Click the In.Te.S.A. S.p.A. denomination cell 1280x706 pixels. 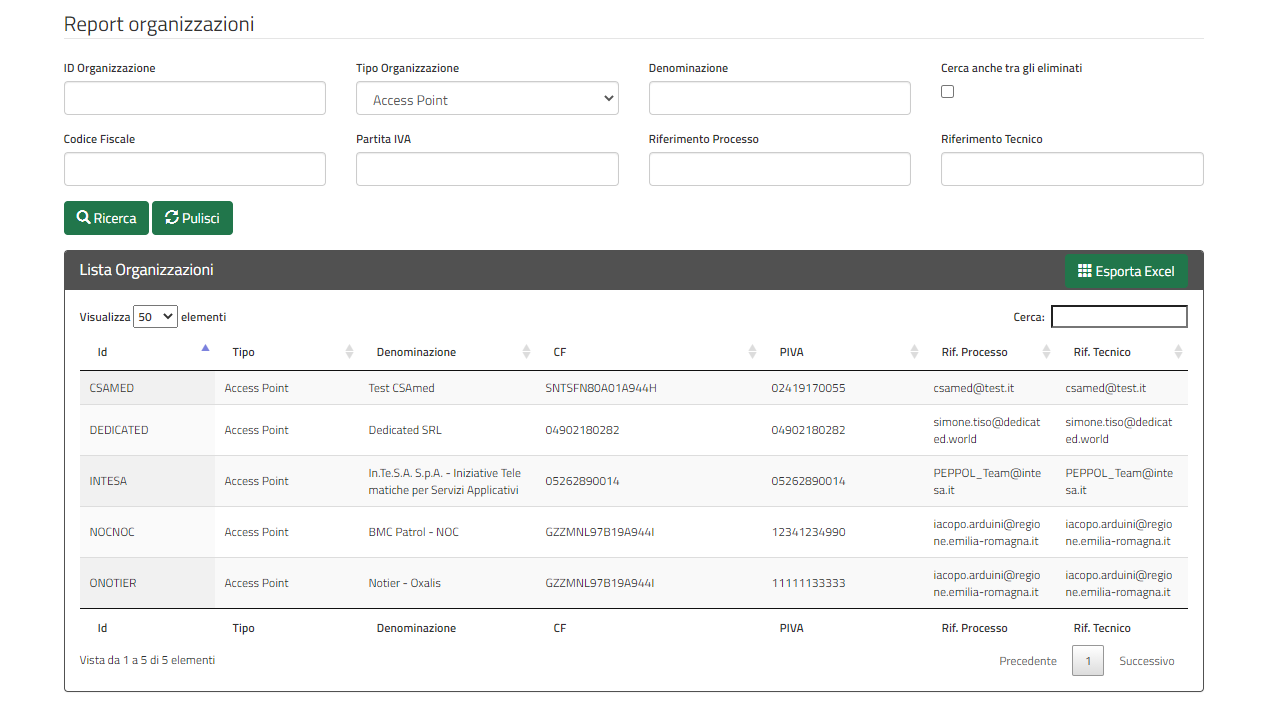tap(447, 481)
